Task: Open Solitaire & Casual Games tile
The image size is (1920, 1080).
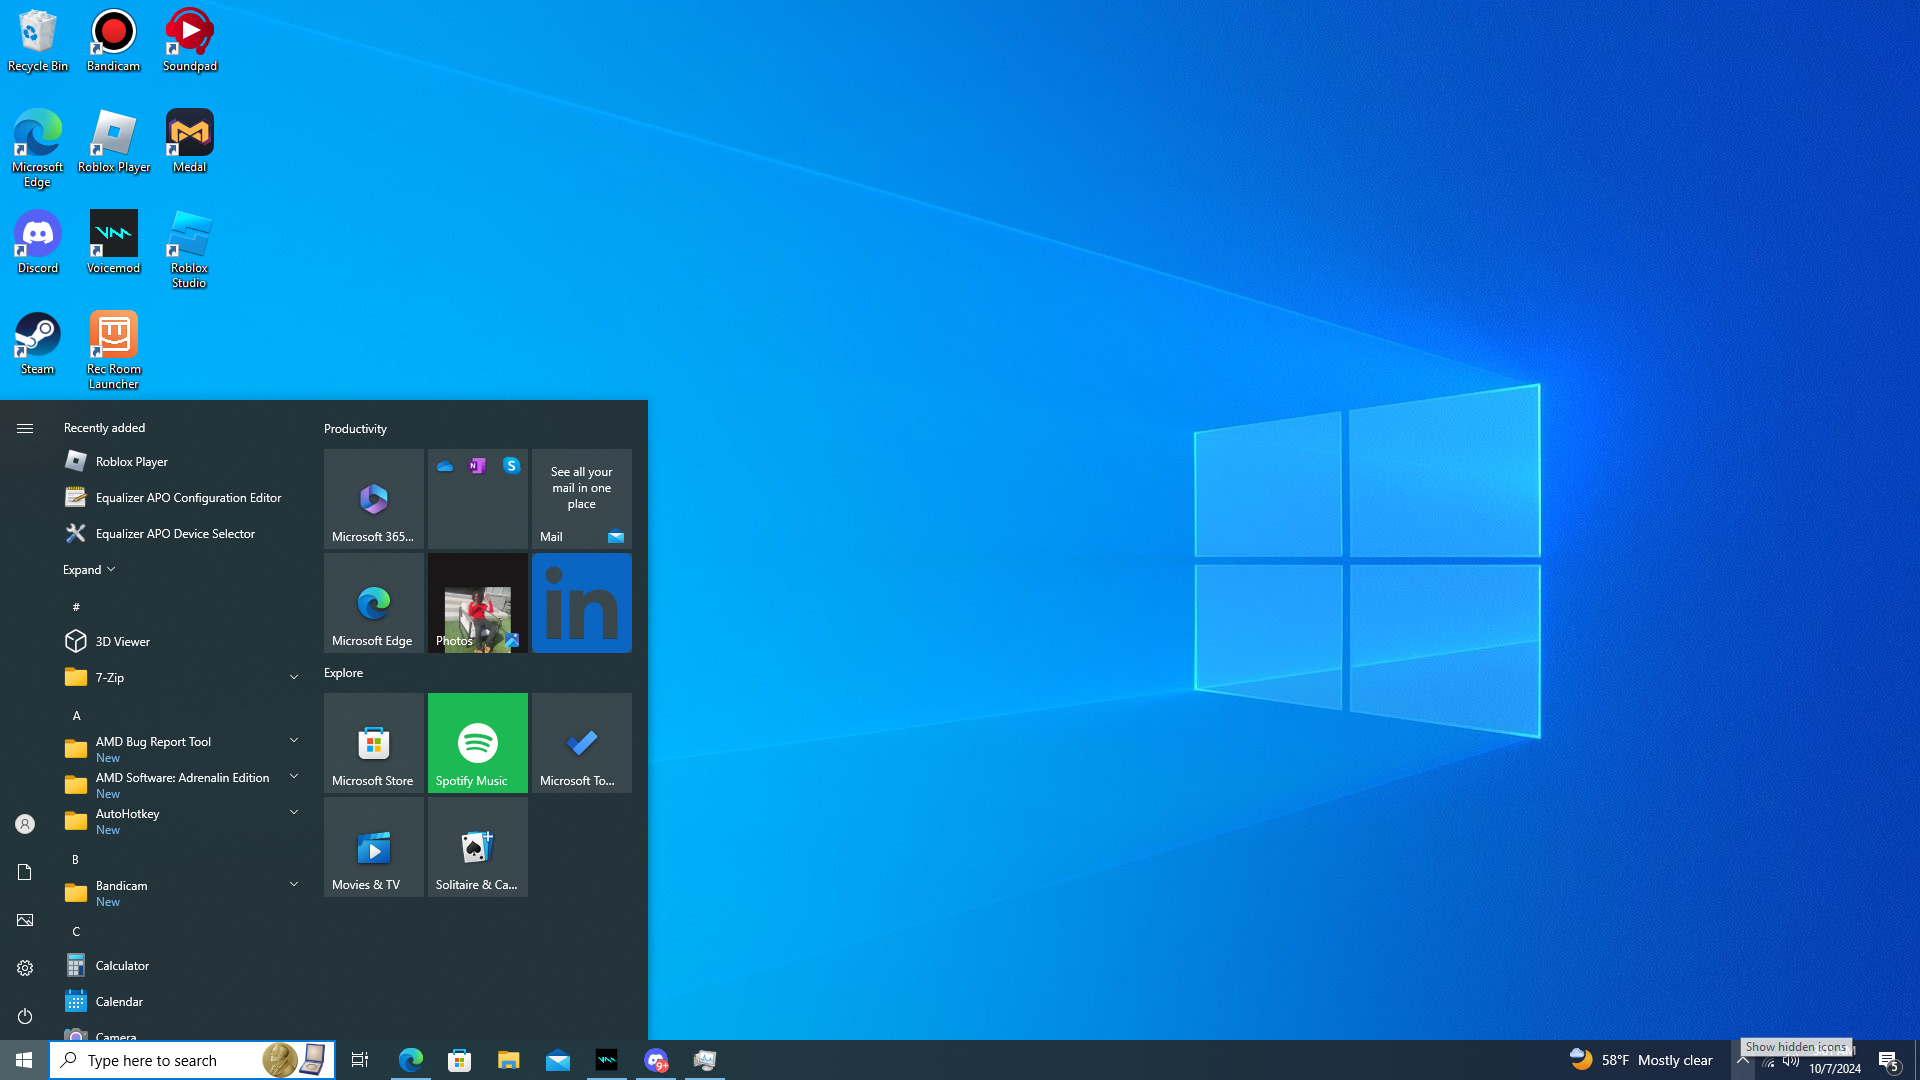Action: point(477,846)
